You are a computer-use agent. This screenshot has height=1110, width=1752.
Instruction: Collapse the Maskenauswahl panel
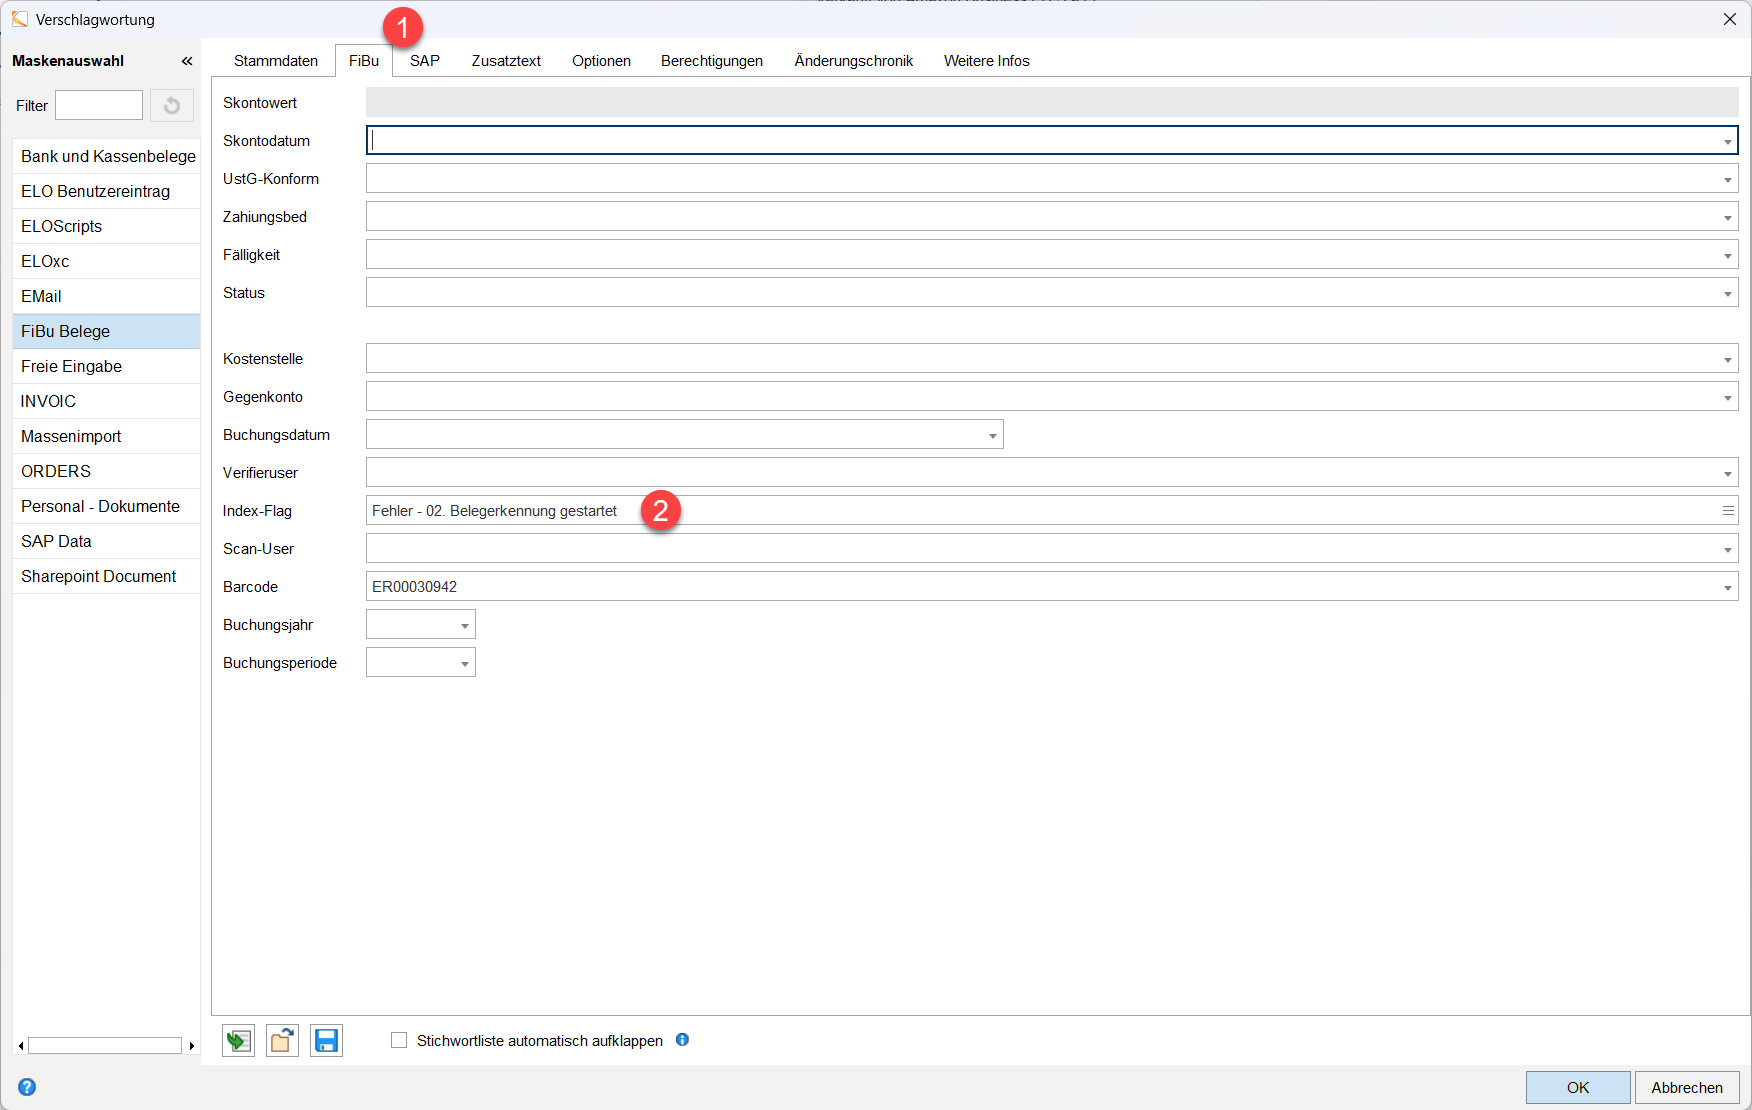click(x=186, y=61)
